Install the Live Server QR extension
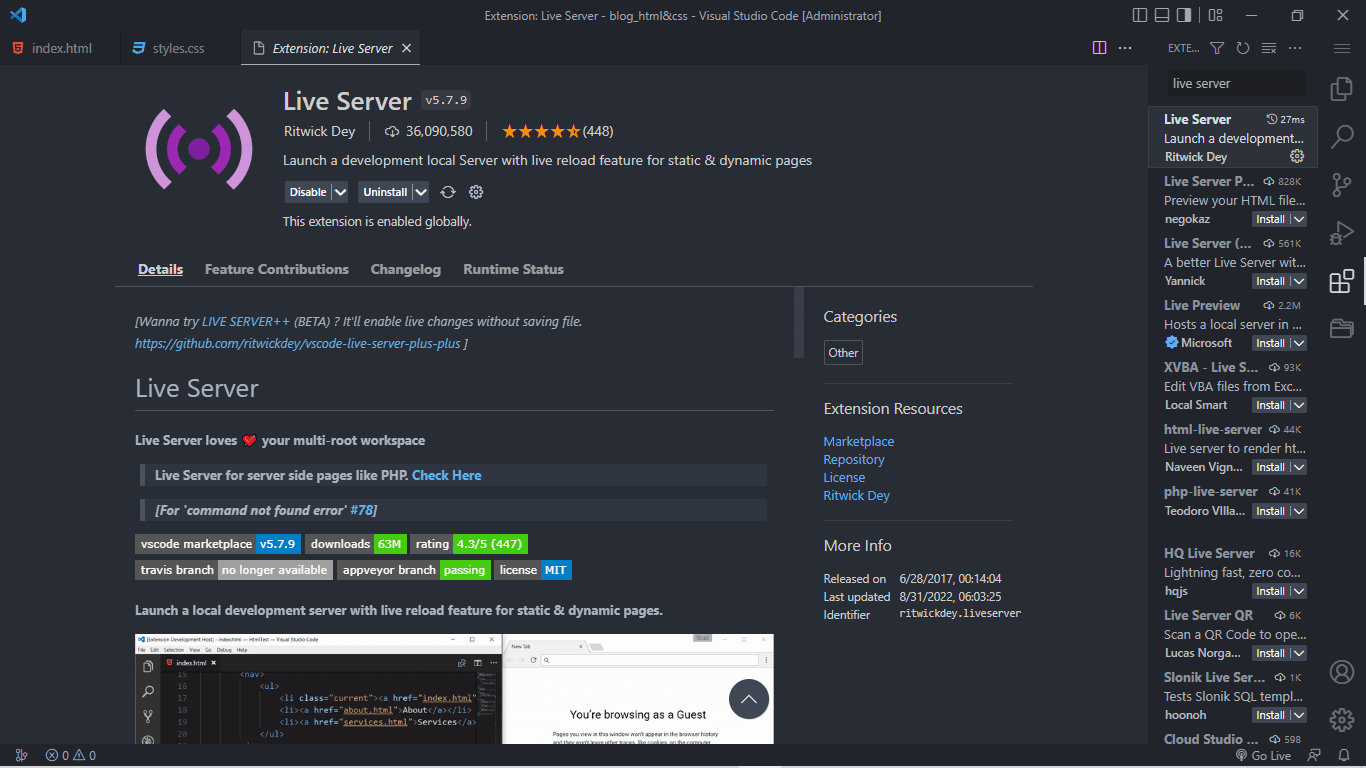Image resolution: width=1366 pixels, height=768 pixels. pos(1271,653)
